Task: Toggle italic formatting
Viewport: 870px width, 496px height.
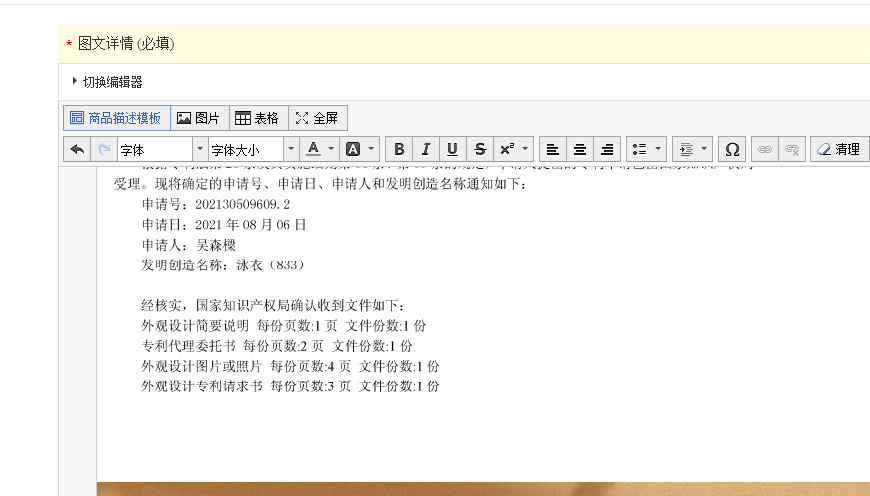Action: (x=426, y=149)
